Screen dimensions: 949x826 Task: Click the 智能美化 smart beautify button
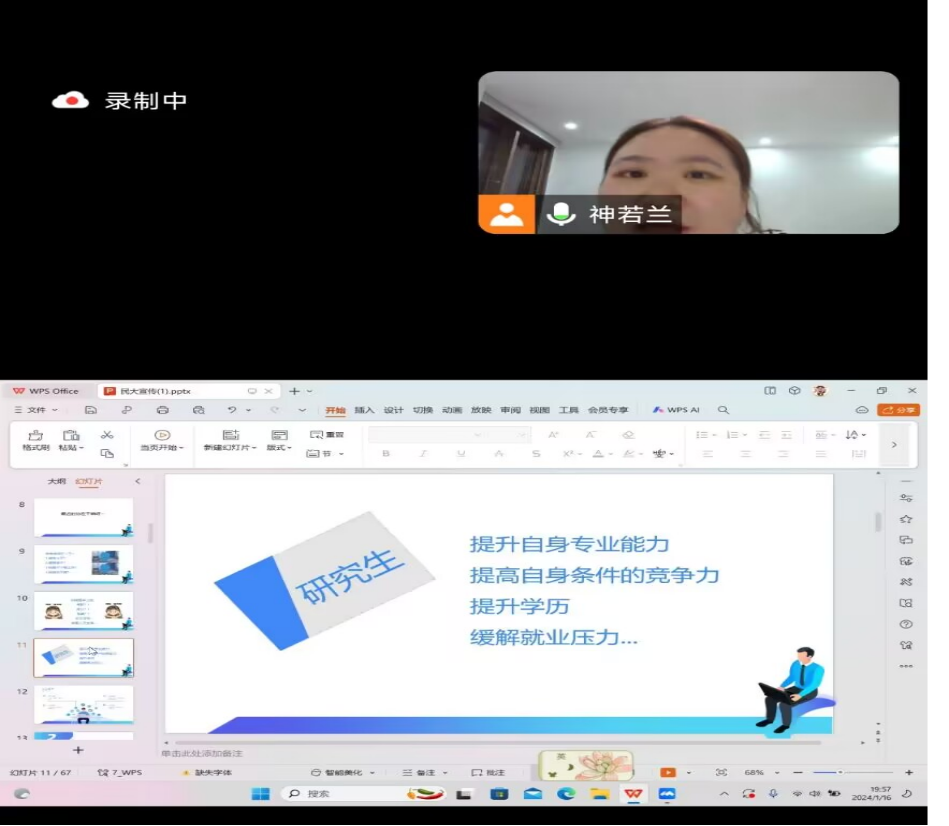click(x=343, y=773)
